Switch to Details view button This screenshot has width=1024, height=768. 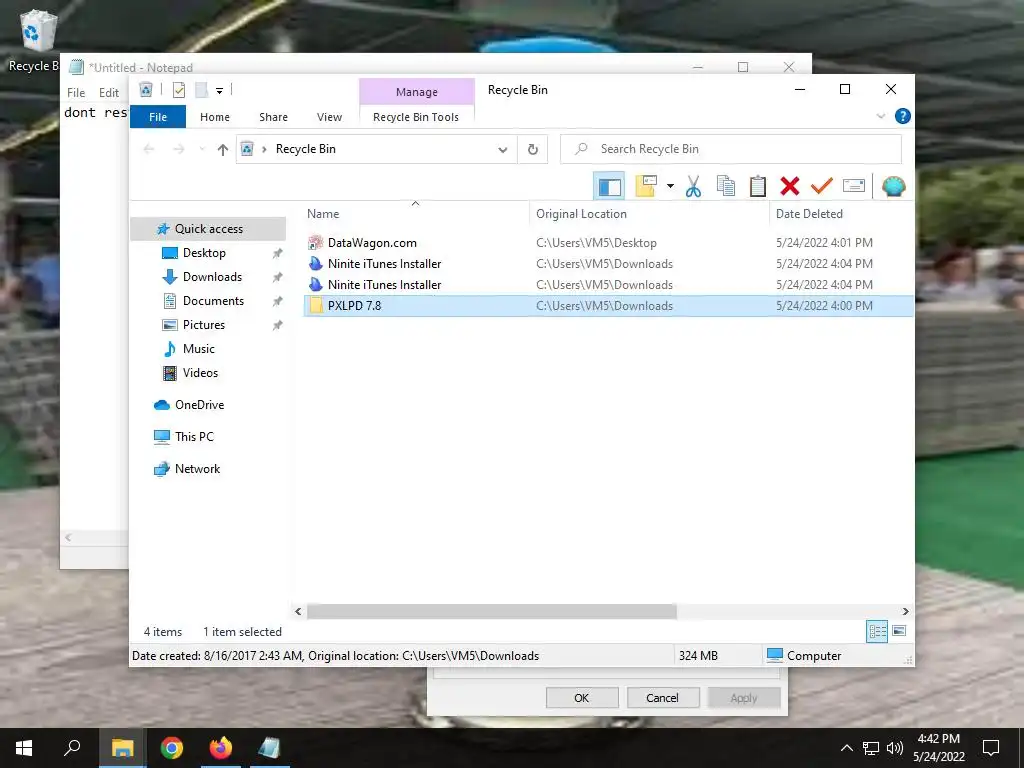tap(877, 632)
